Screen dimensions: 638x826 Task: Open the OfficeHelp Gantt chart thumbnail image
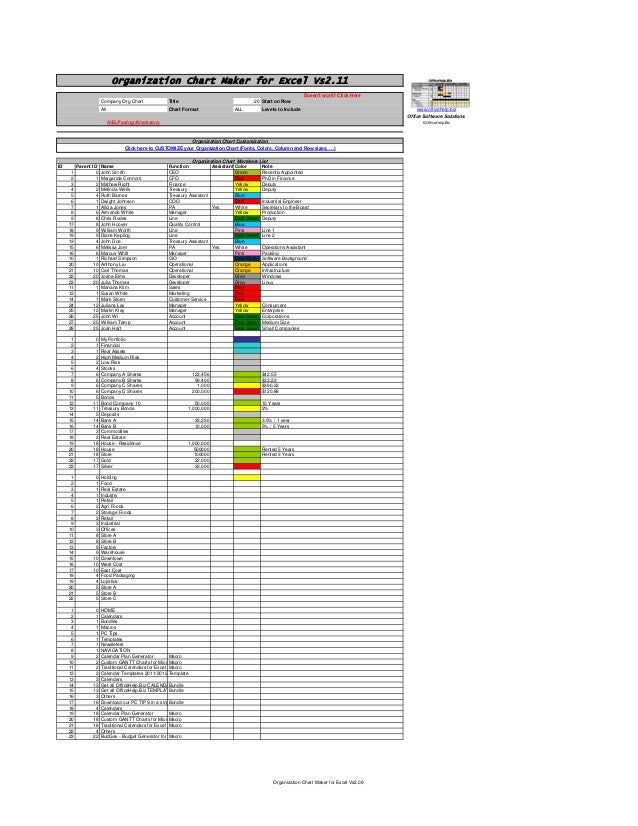click(440, 93)
